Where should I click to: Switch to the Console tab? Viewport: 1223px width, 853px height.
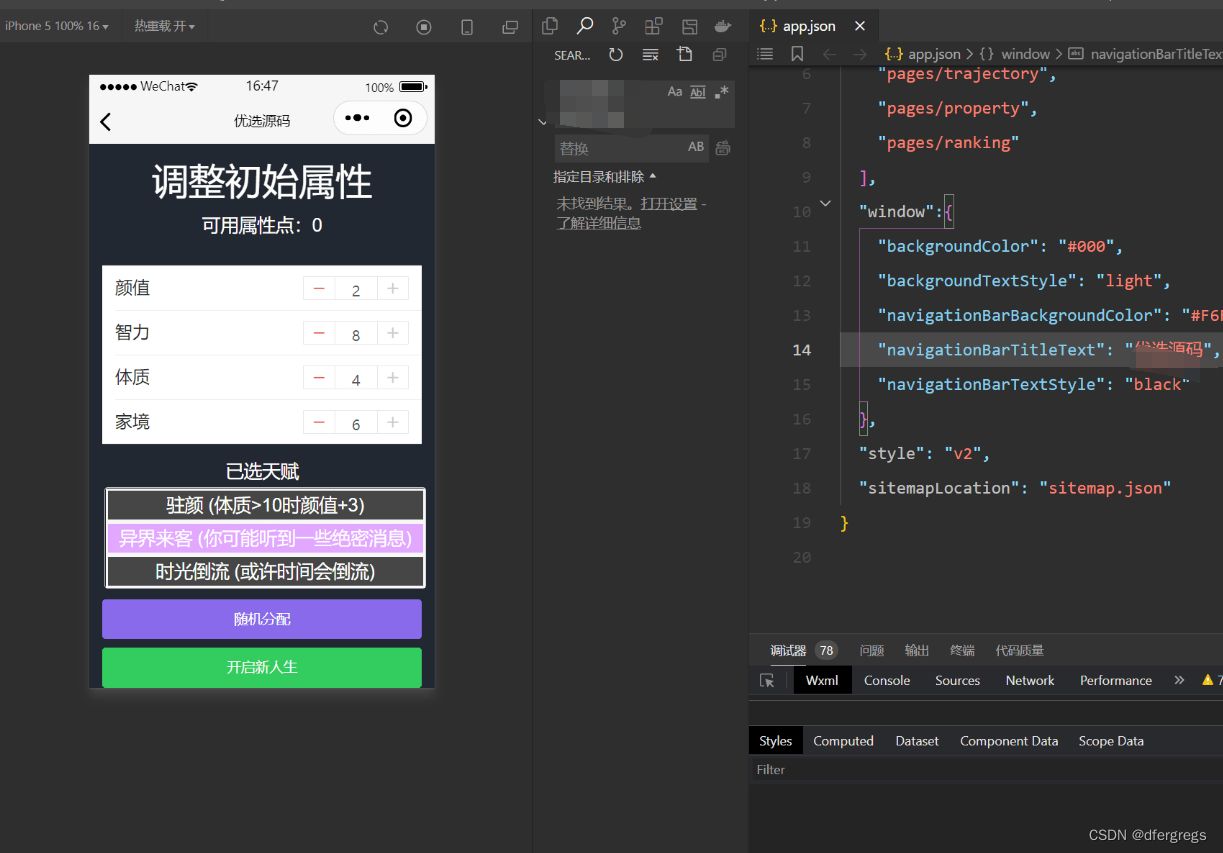[x=886, y=680]
